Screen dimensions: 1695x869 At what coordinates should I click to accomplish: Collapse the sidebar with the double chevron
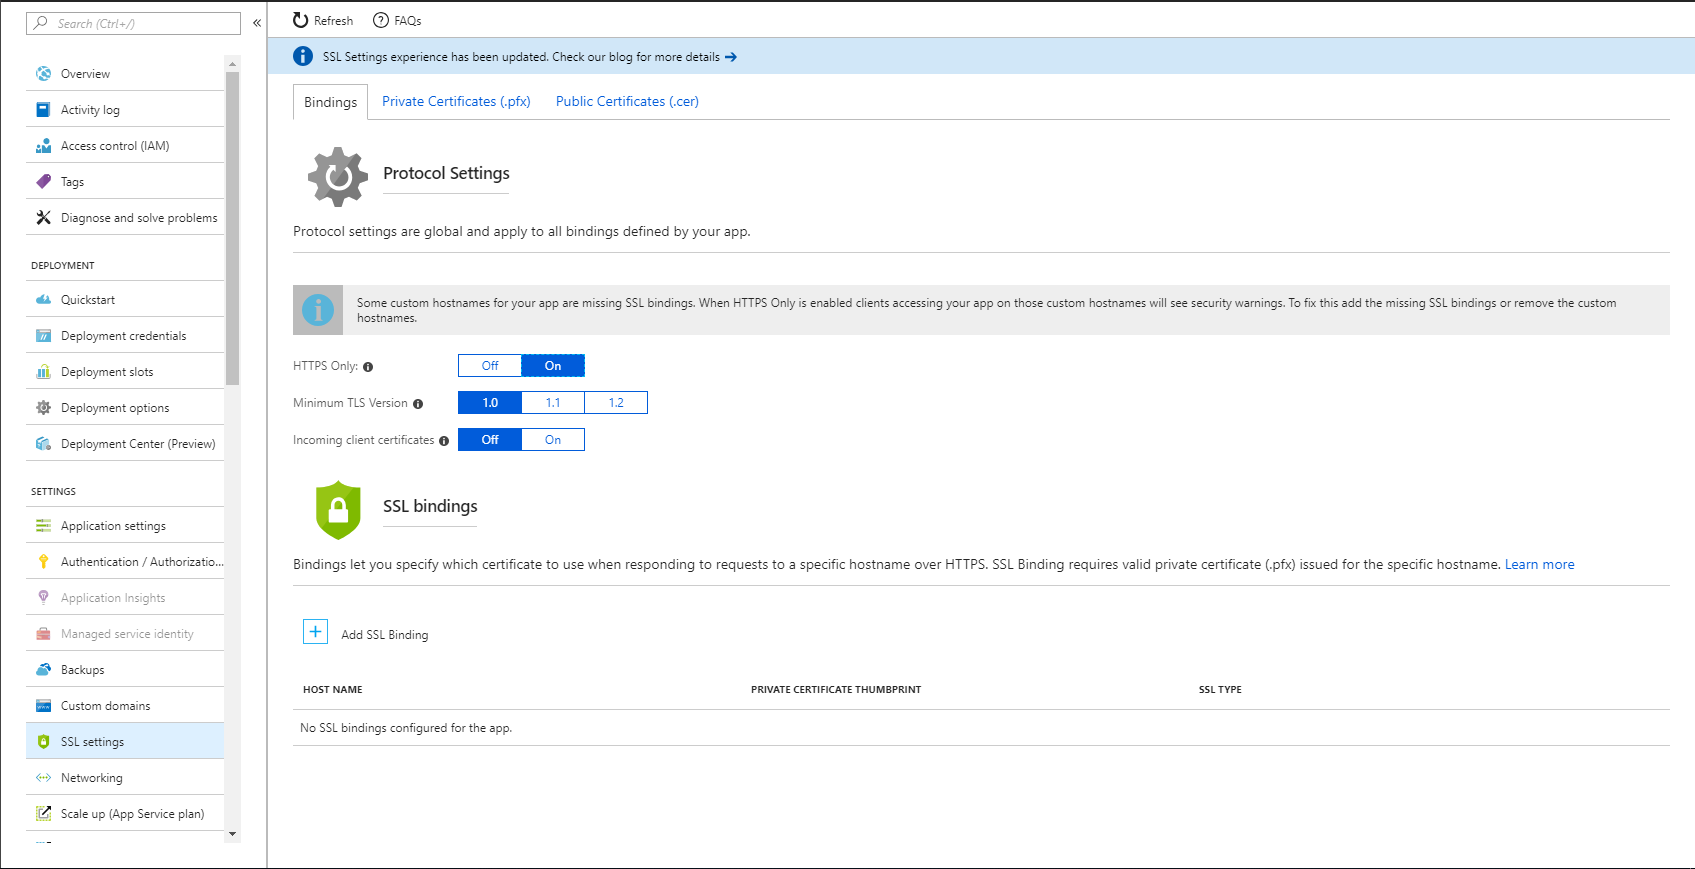[x=257, y=22]
